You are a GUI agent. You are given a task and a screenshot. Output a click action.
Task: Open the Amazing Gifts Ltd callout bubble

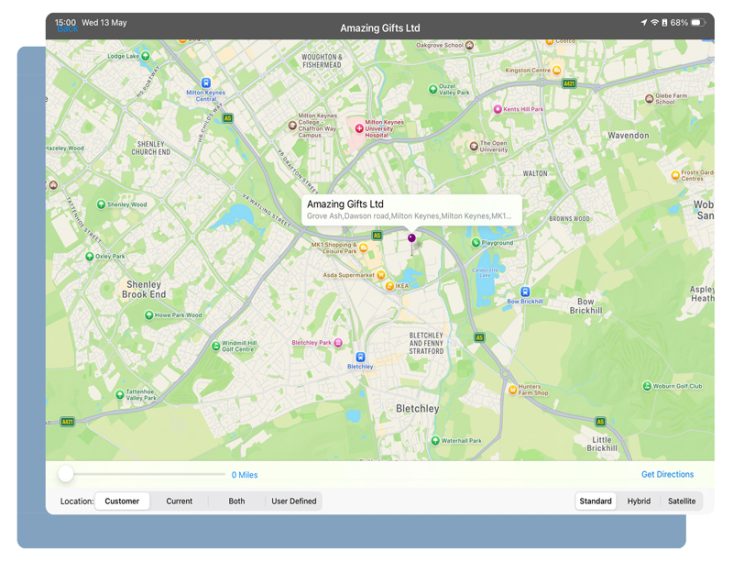[x=411, y=209]
